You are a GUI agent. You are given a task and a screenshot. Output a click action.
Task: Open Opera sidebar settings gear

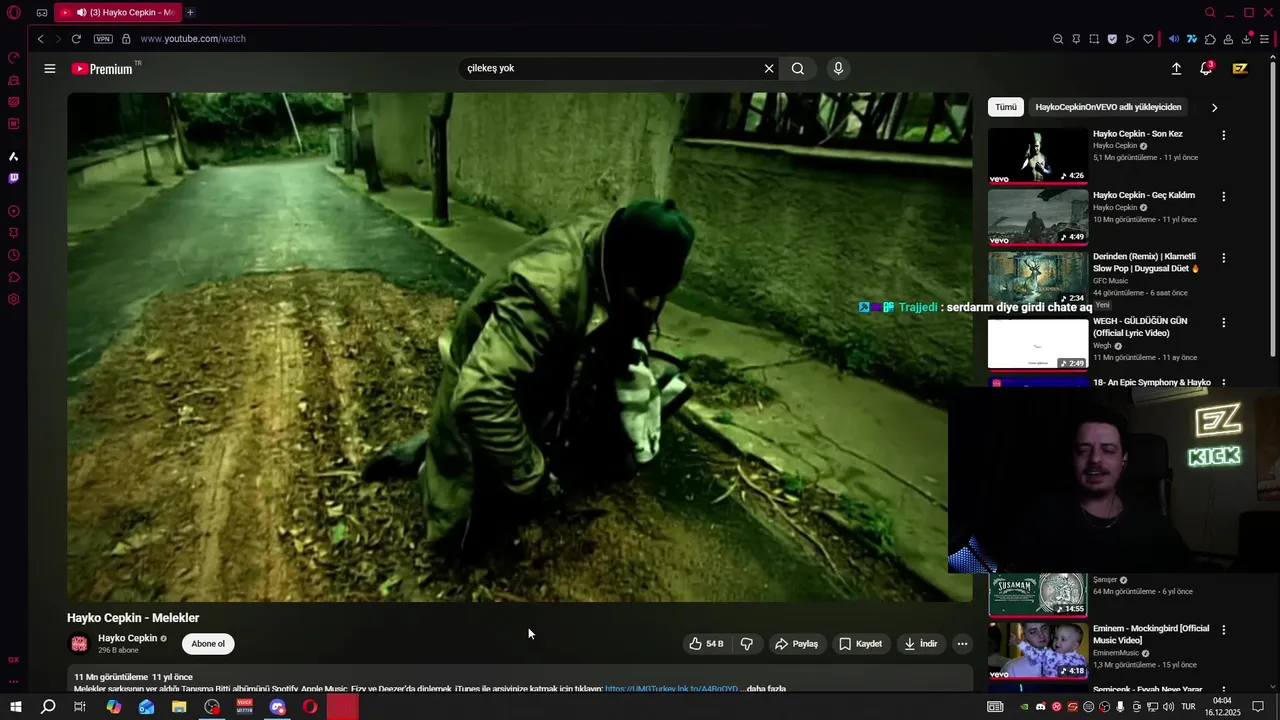pyautogui.click(x=14, y=299)
